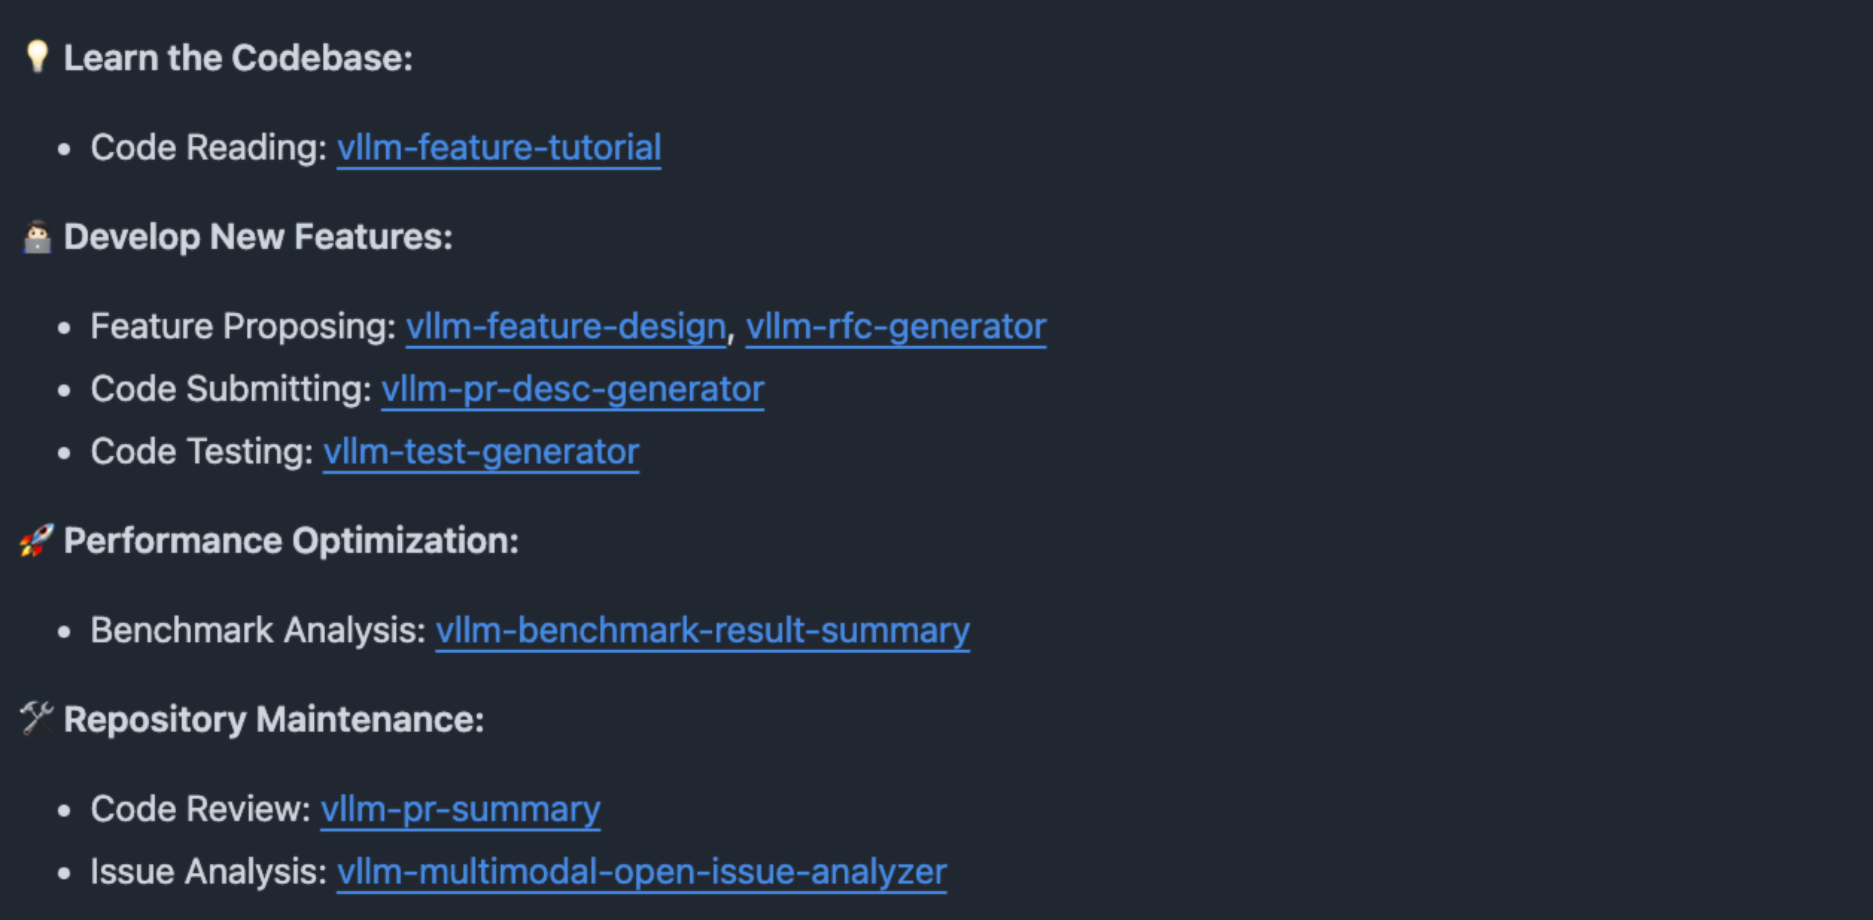Open the vllm-pr-desc-generator link
The image size is (1873, 920).
point(572,389)
